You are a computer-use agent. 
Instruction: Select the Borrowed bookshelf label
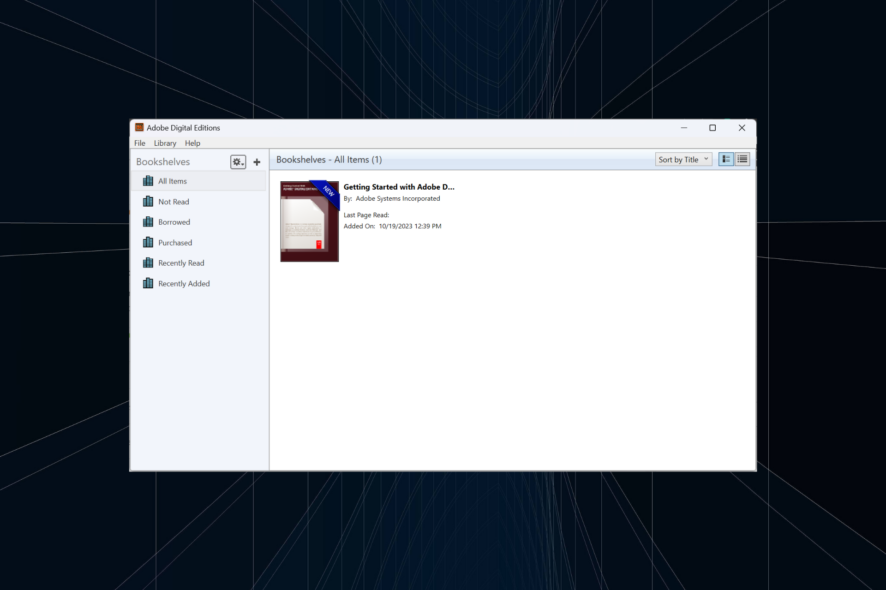click(x=174, y=222)
